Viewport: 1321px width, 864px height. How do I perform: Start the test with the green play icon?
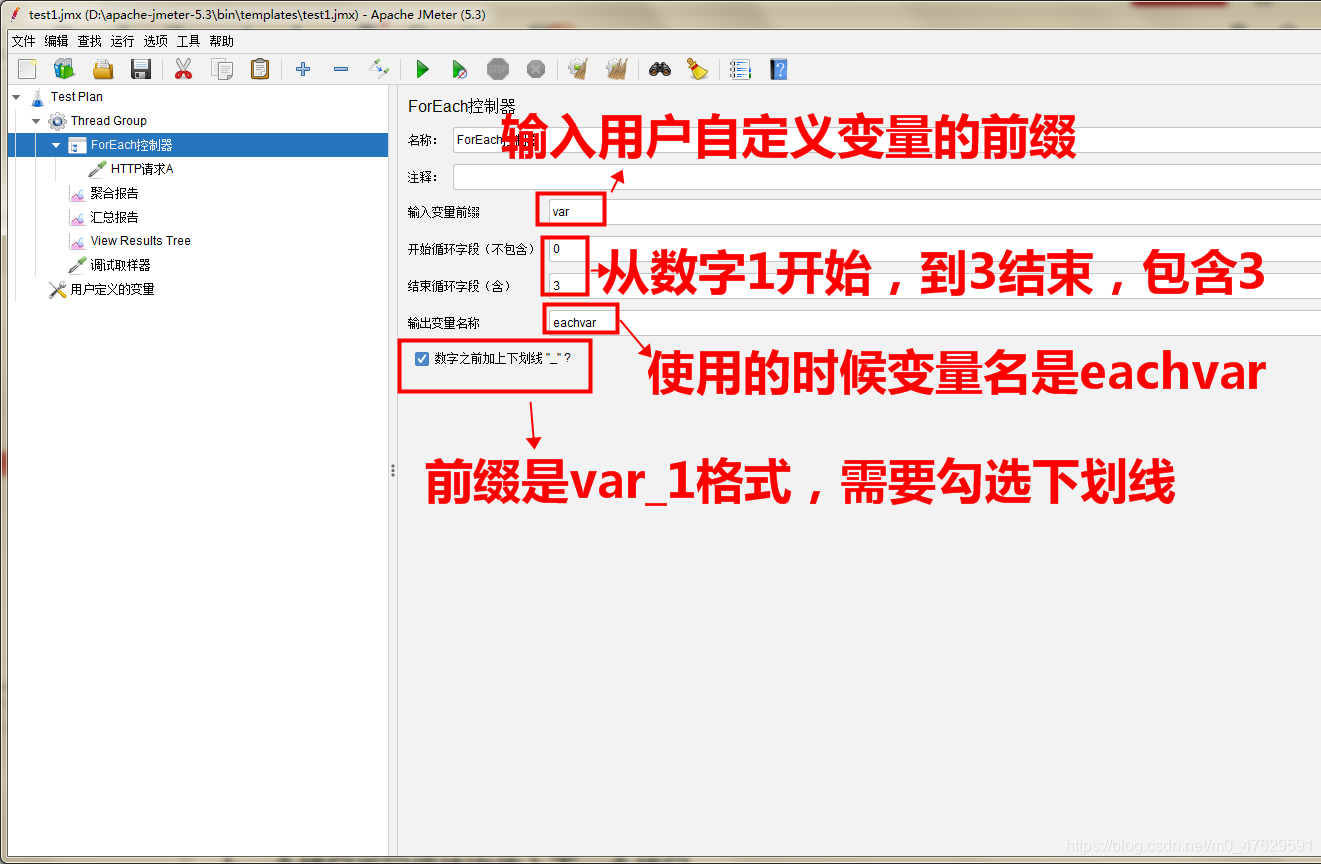(x=422, y=69)
